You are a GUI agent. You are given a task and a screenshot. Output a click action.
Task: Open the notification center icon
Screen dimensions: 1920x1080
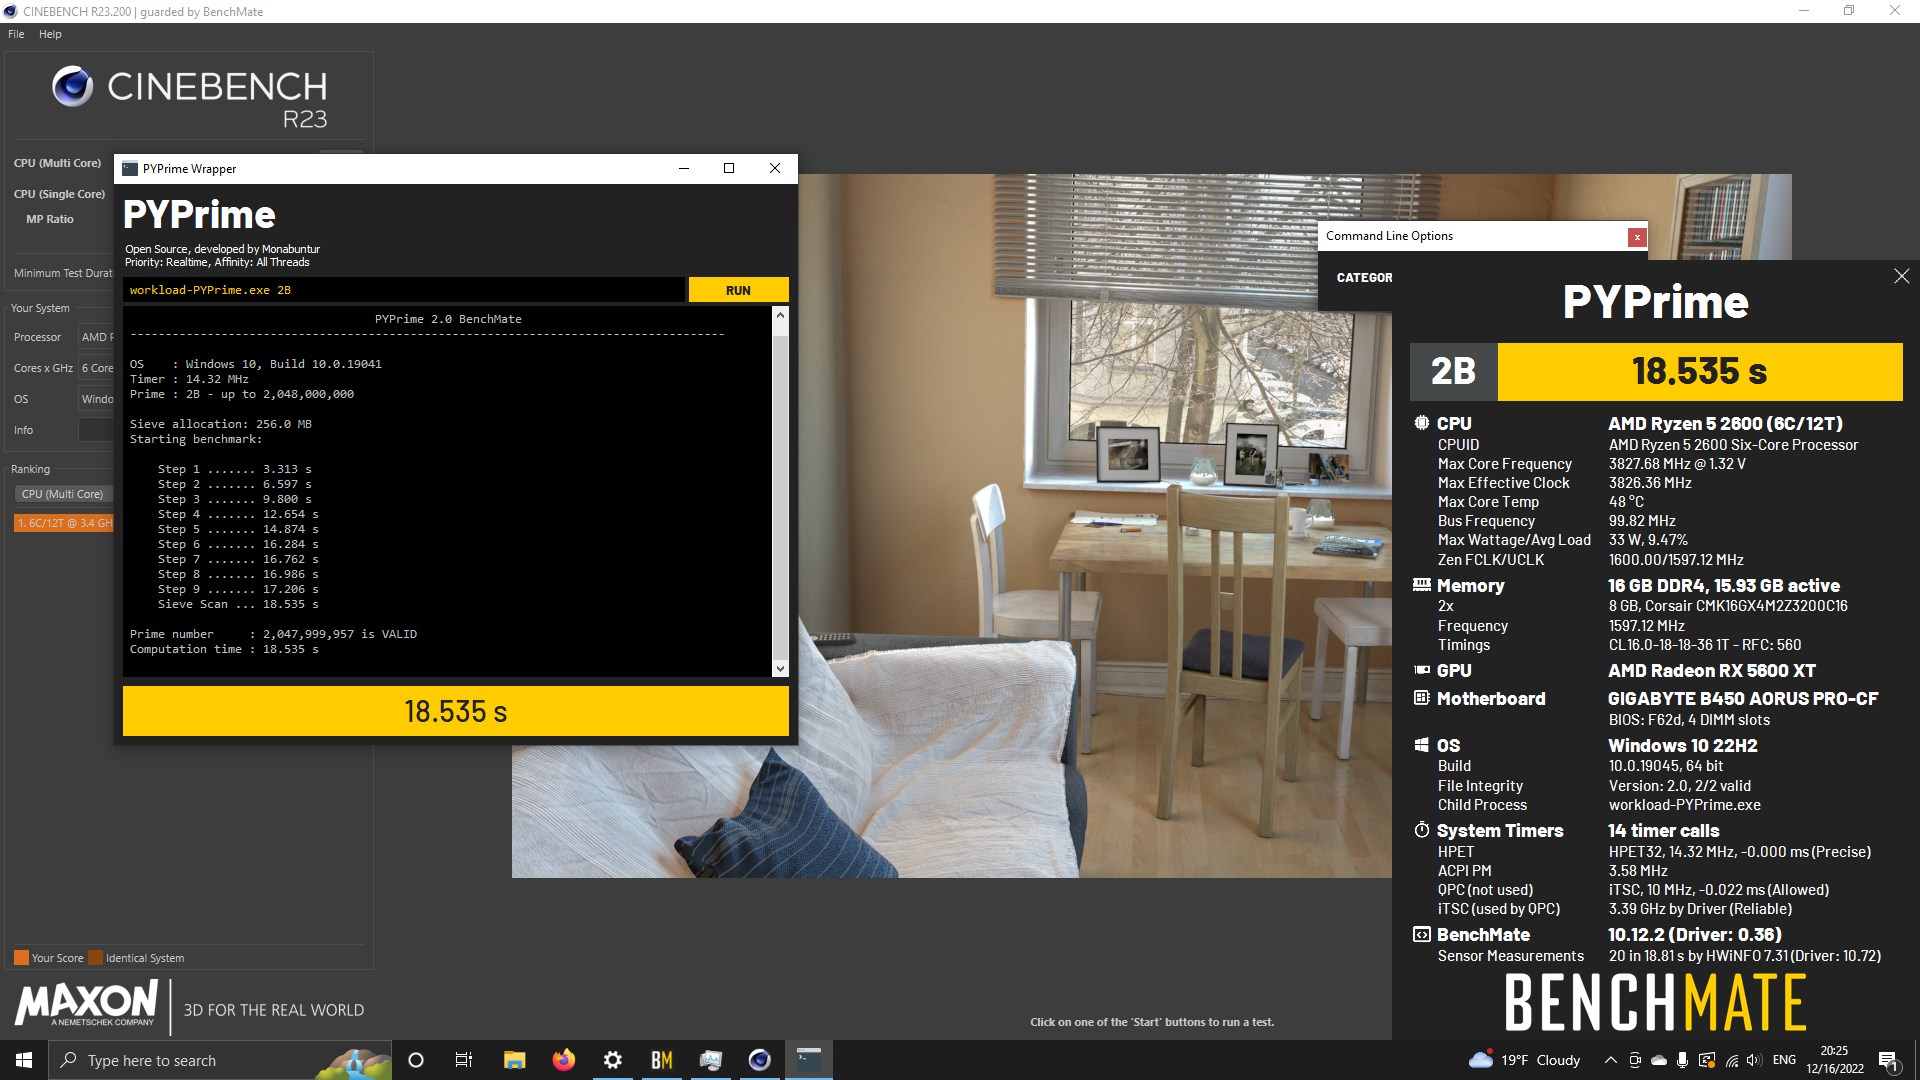[x=1889, y=1060]
